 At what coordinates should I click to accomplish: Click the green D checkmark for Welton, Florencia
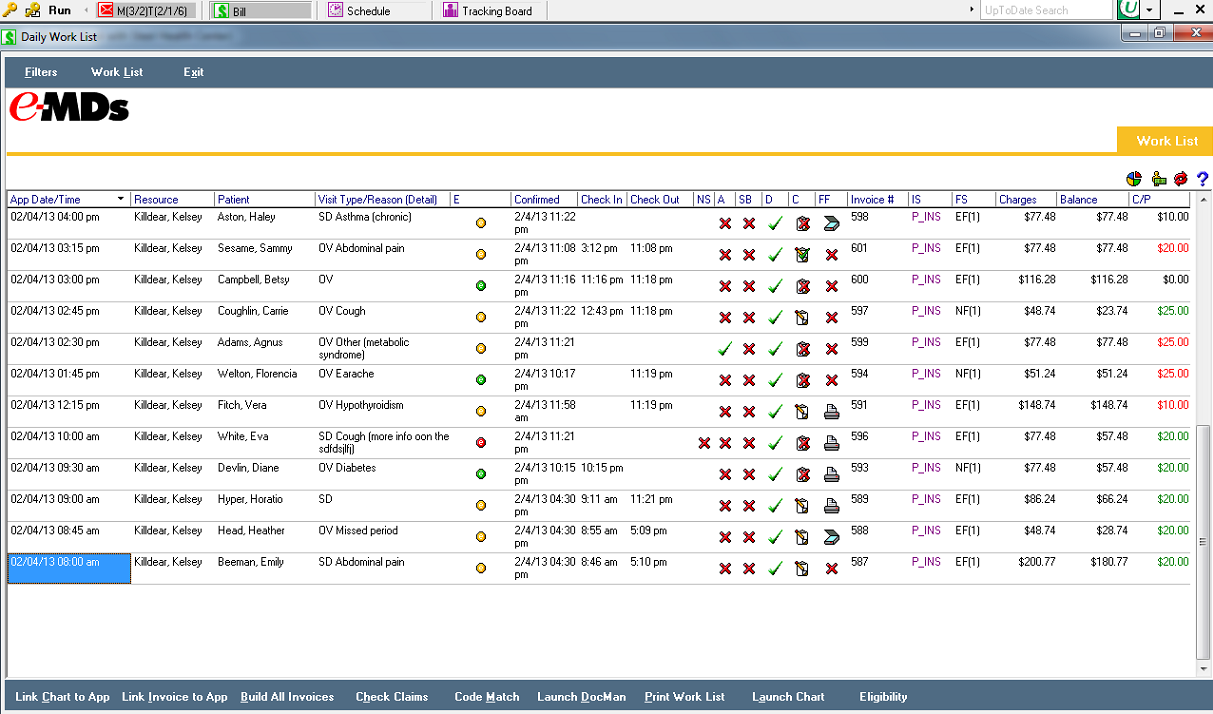click(x=775, y=380)
